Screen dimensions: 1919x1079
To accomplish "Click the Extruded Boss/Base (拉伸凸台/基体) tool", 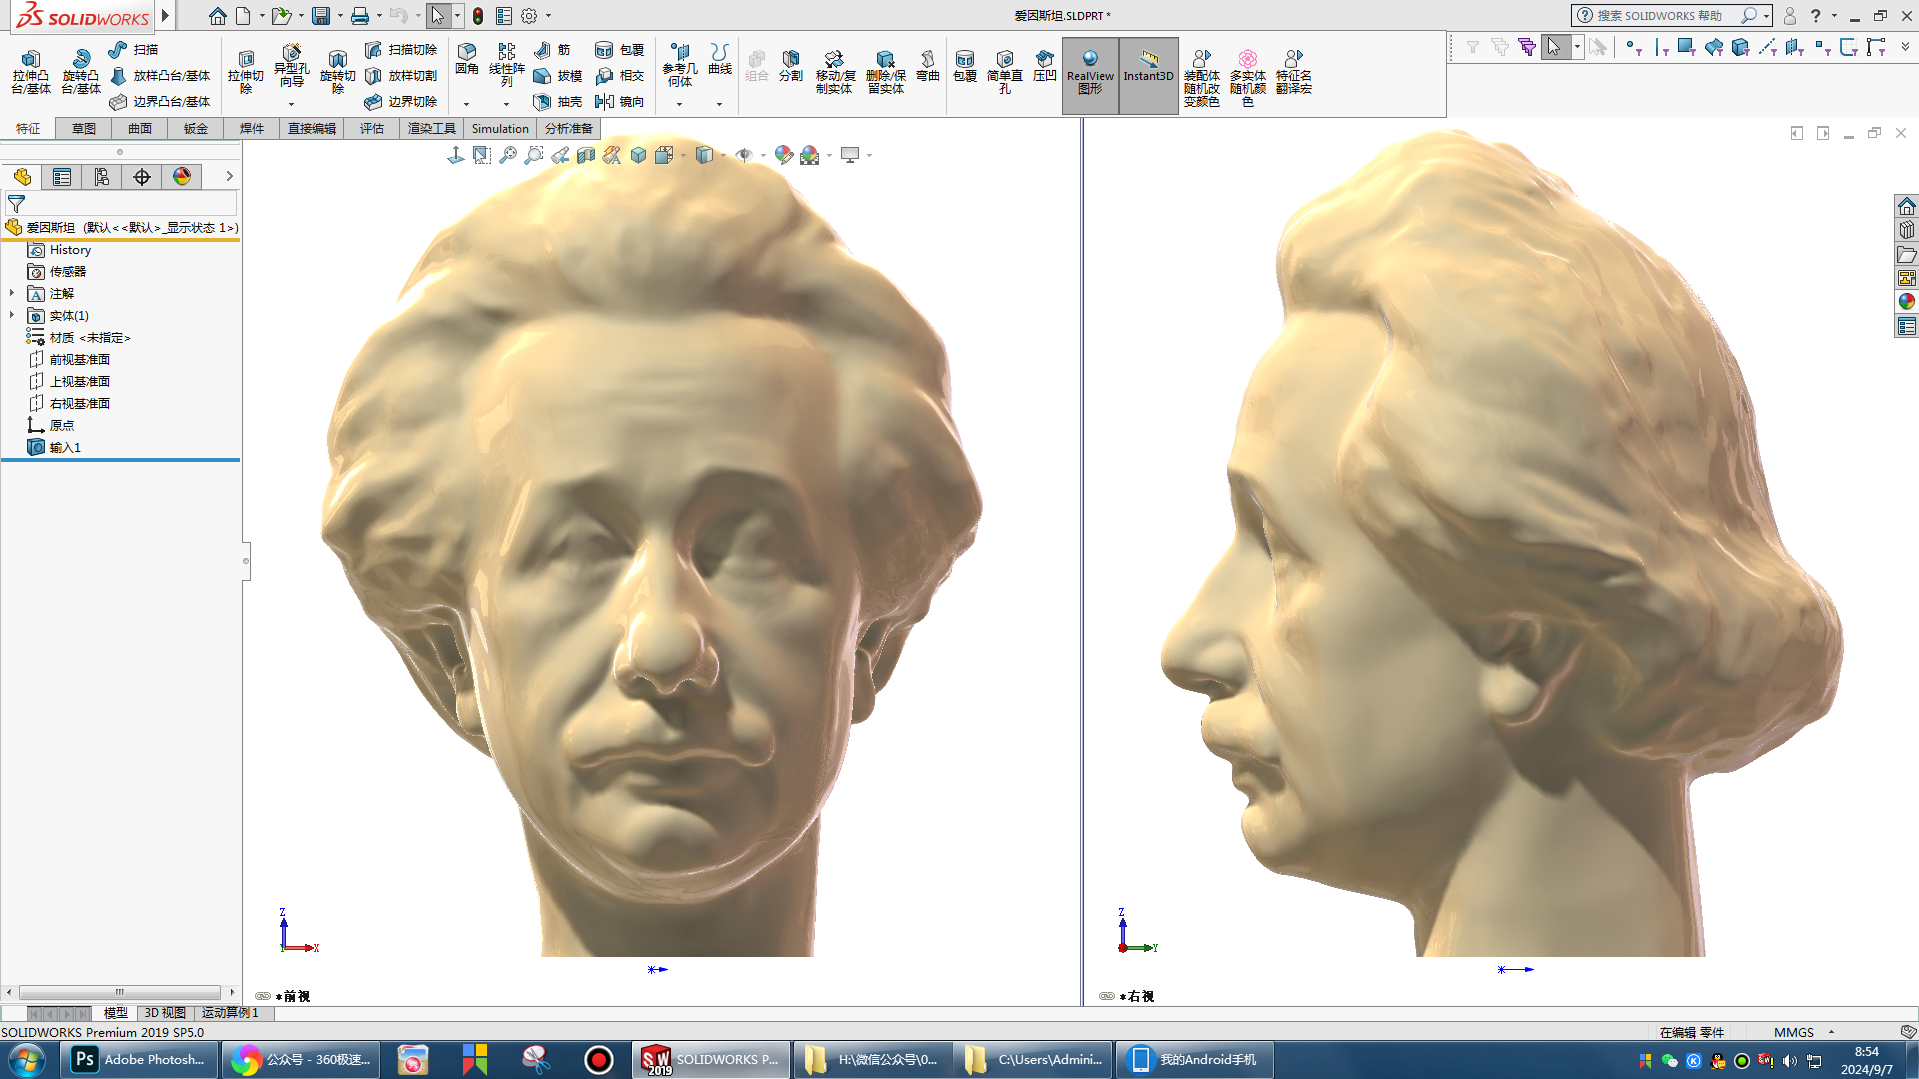I will [30, 73].
